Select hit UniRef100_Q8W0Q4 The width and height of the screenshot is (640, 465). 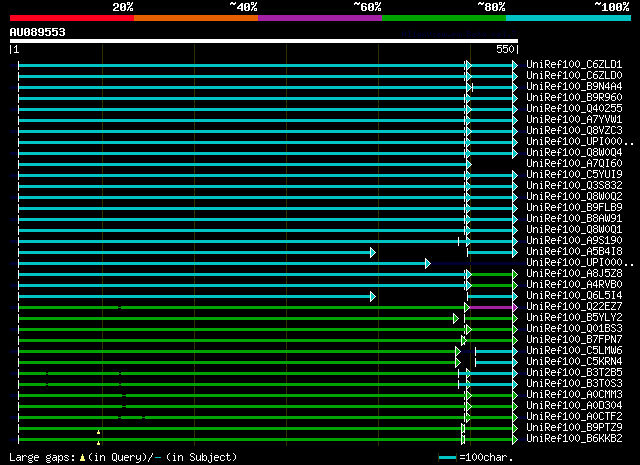574,153
